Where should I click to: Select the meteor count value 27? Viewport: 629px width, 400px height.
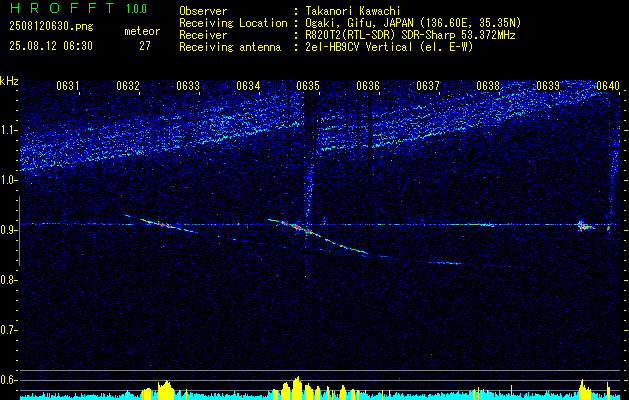[x=145, y=46]
